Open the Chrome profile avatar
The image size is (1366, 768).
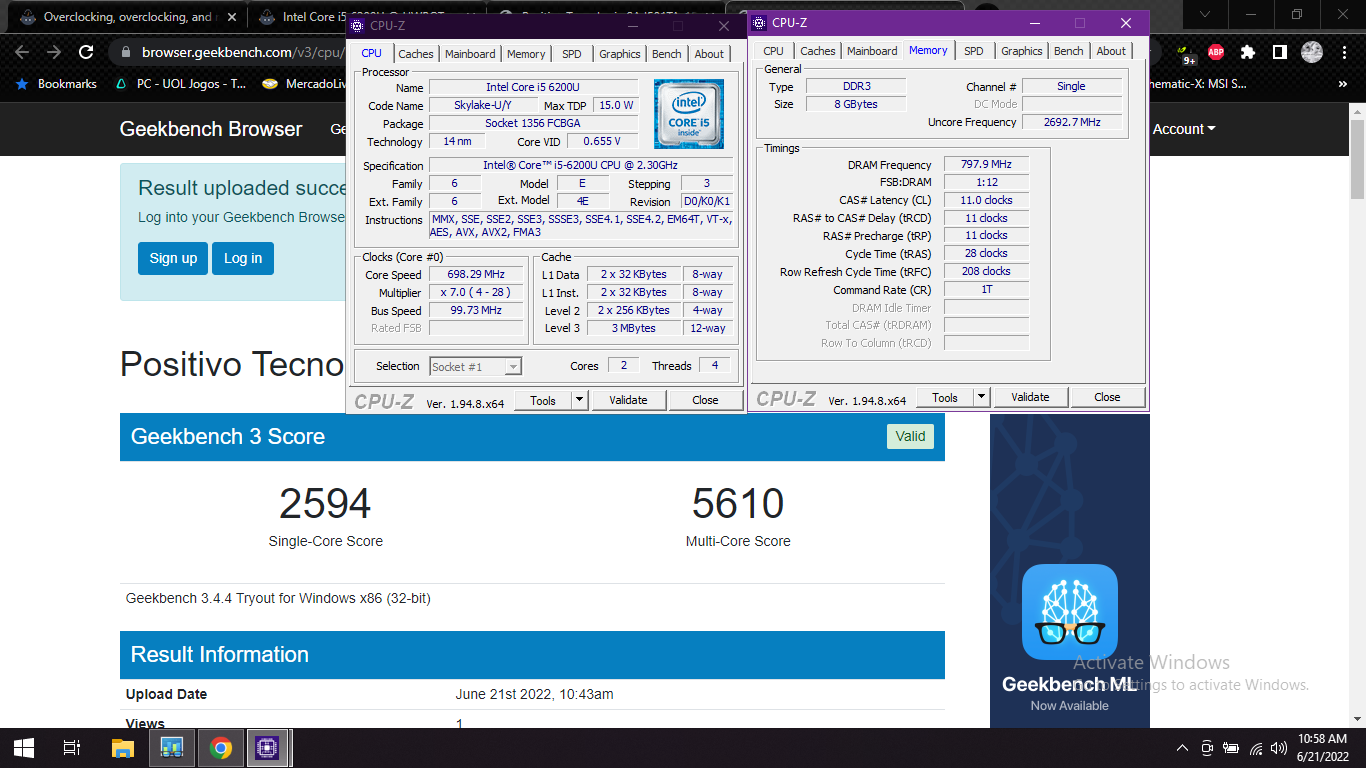1312,52
